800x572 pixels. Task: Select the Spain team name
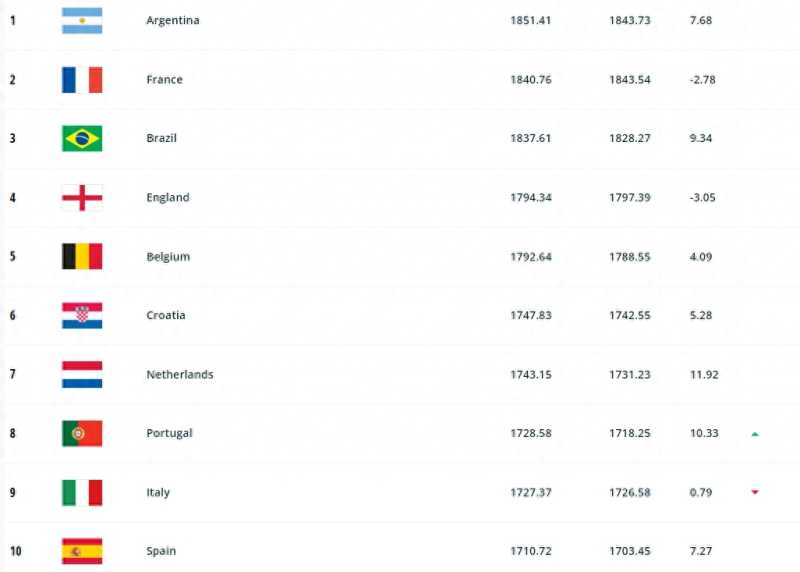[161, 552]
